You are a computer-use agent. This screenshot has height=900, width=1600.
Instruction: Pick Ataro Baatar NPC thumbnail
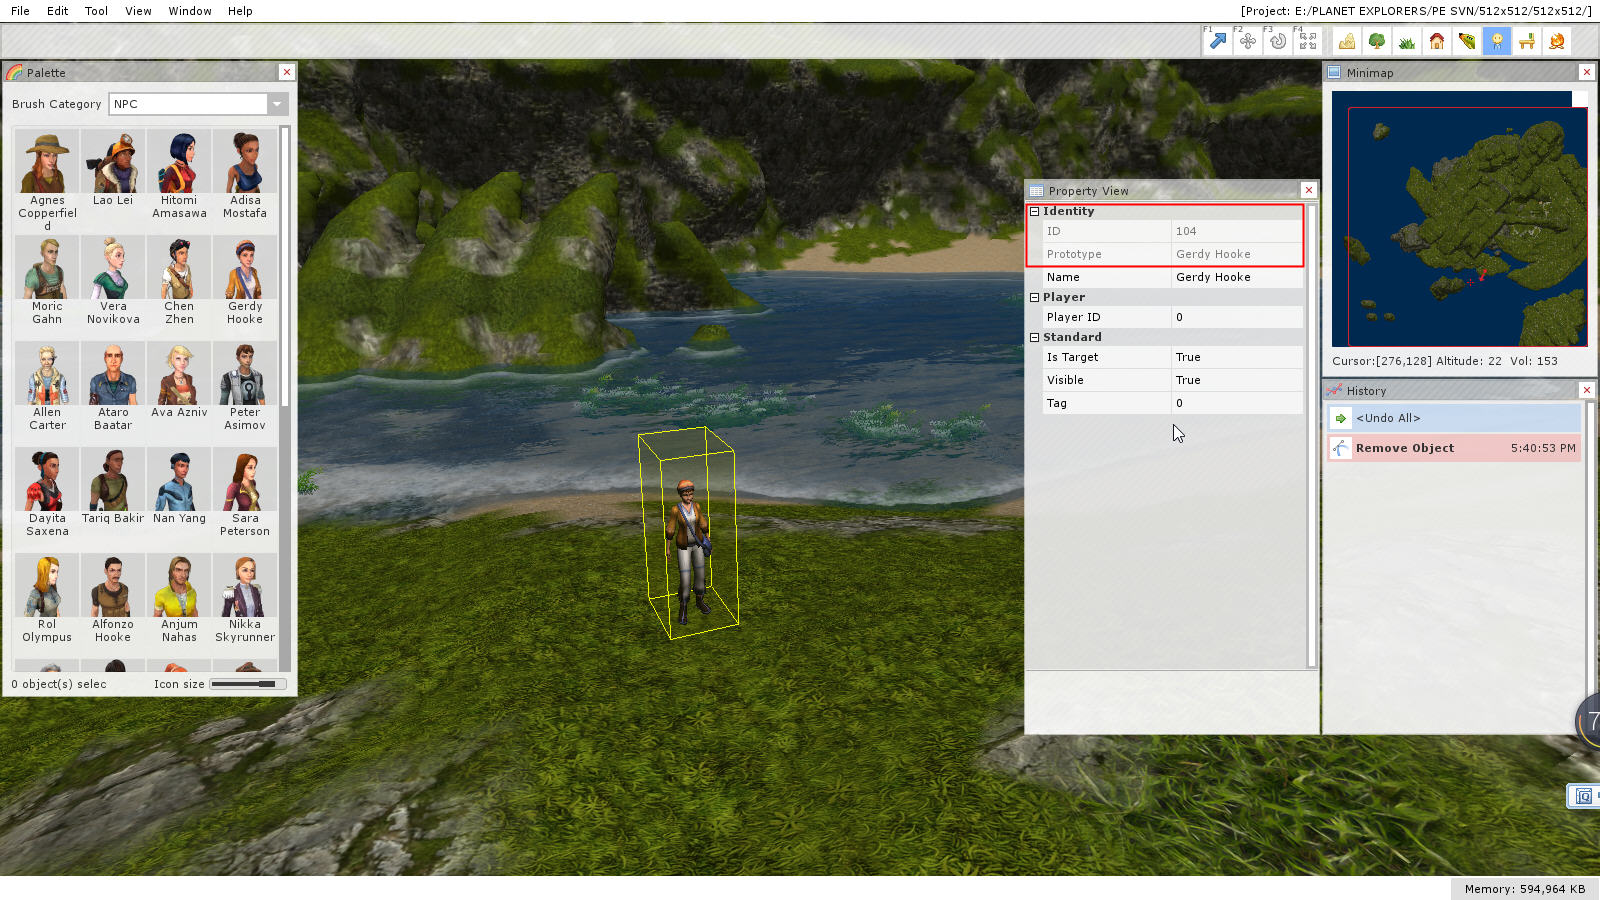(113, 375)
